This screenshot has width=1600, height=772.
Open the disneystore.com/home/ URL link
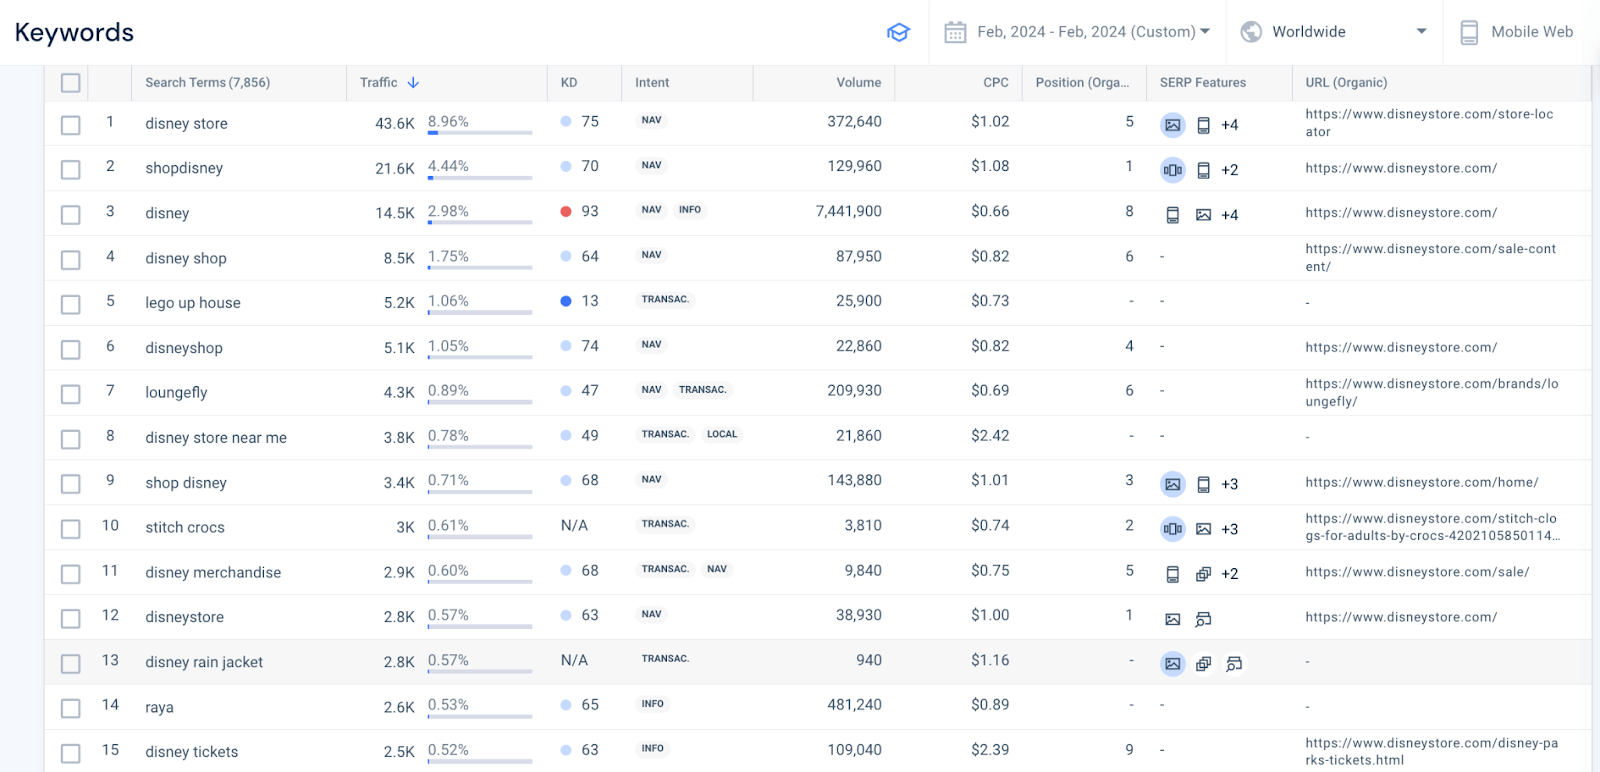point(1421,482)
